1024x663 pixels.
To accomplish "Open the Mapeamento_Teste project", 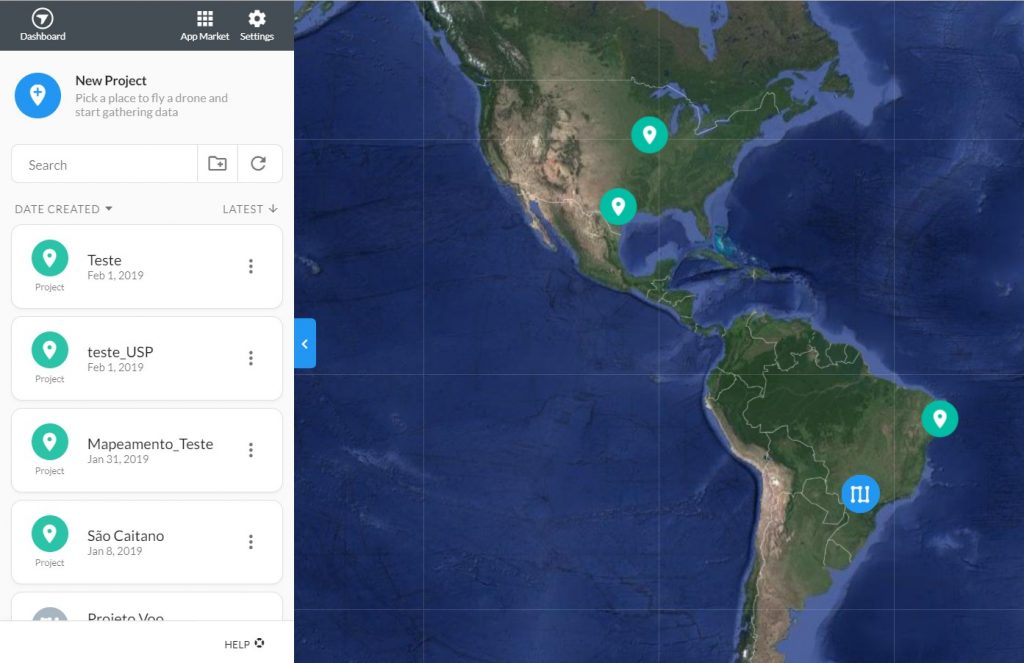I will [147, 451].
